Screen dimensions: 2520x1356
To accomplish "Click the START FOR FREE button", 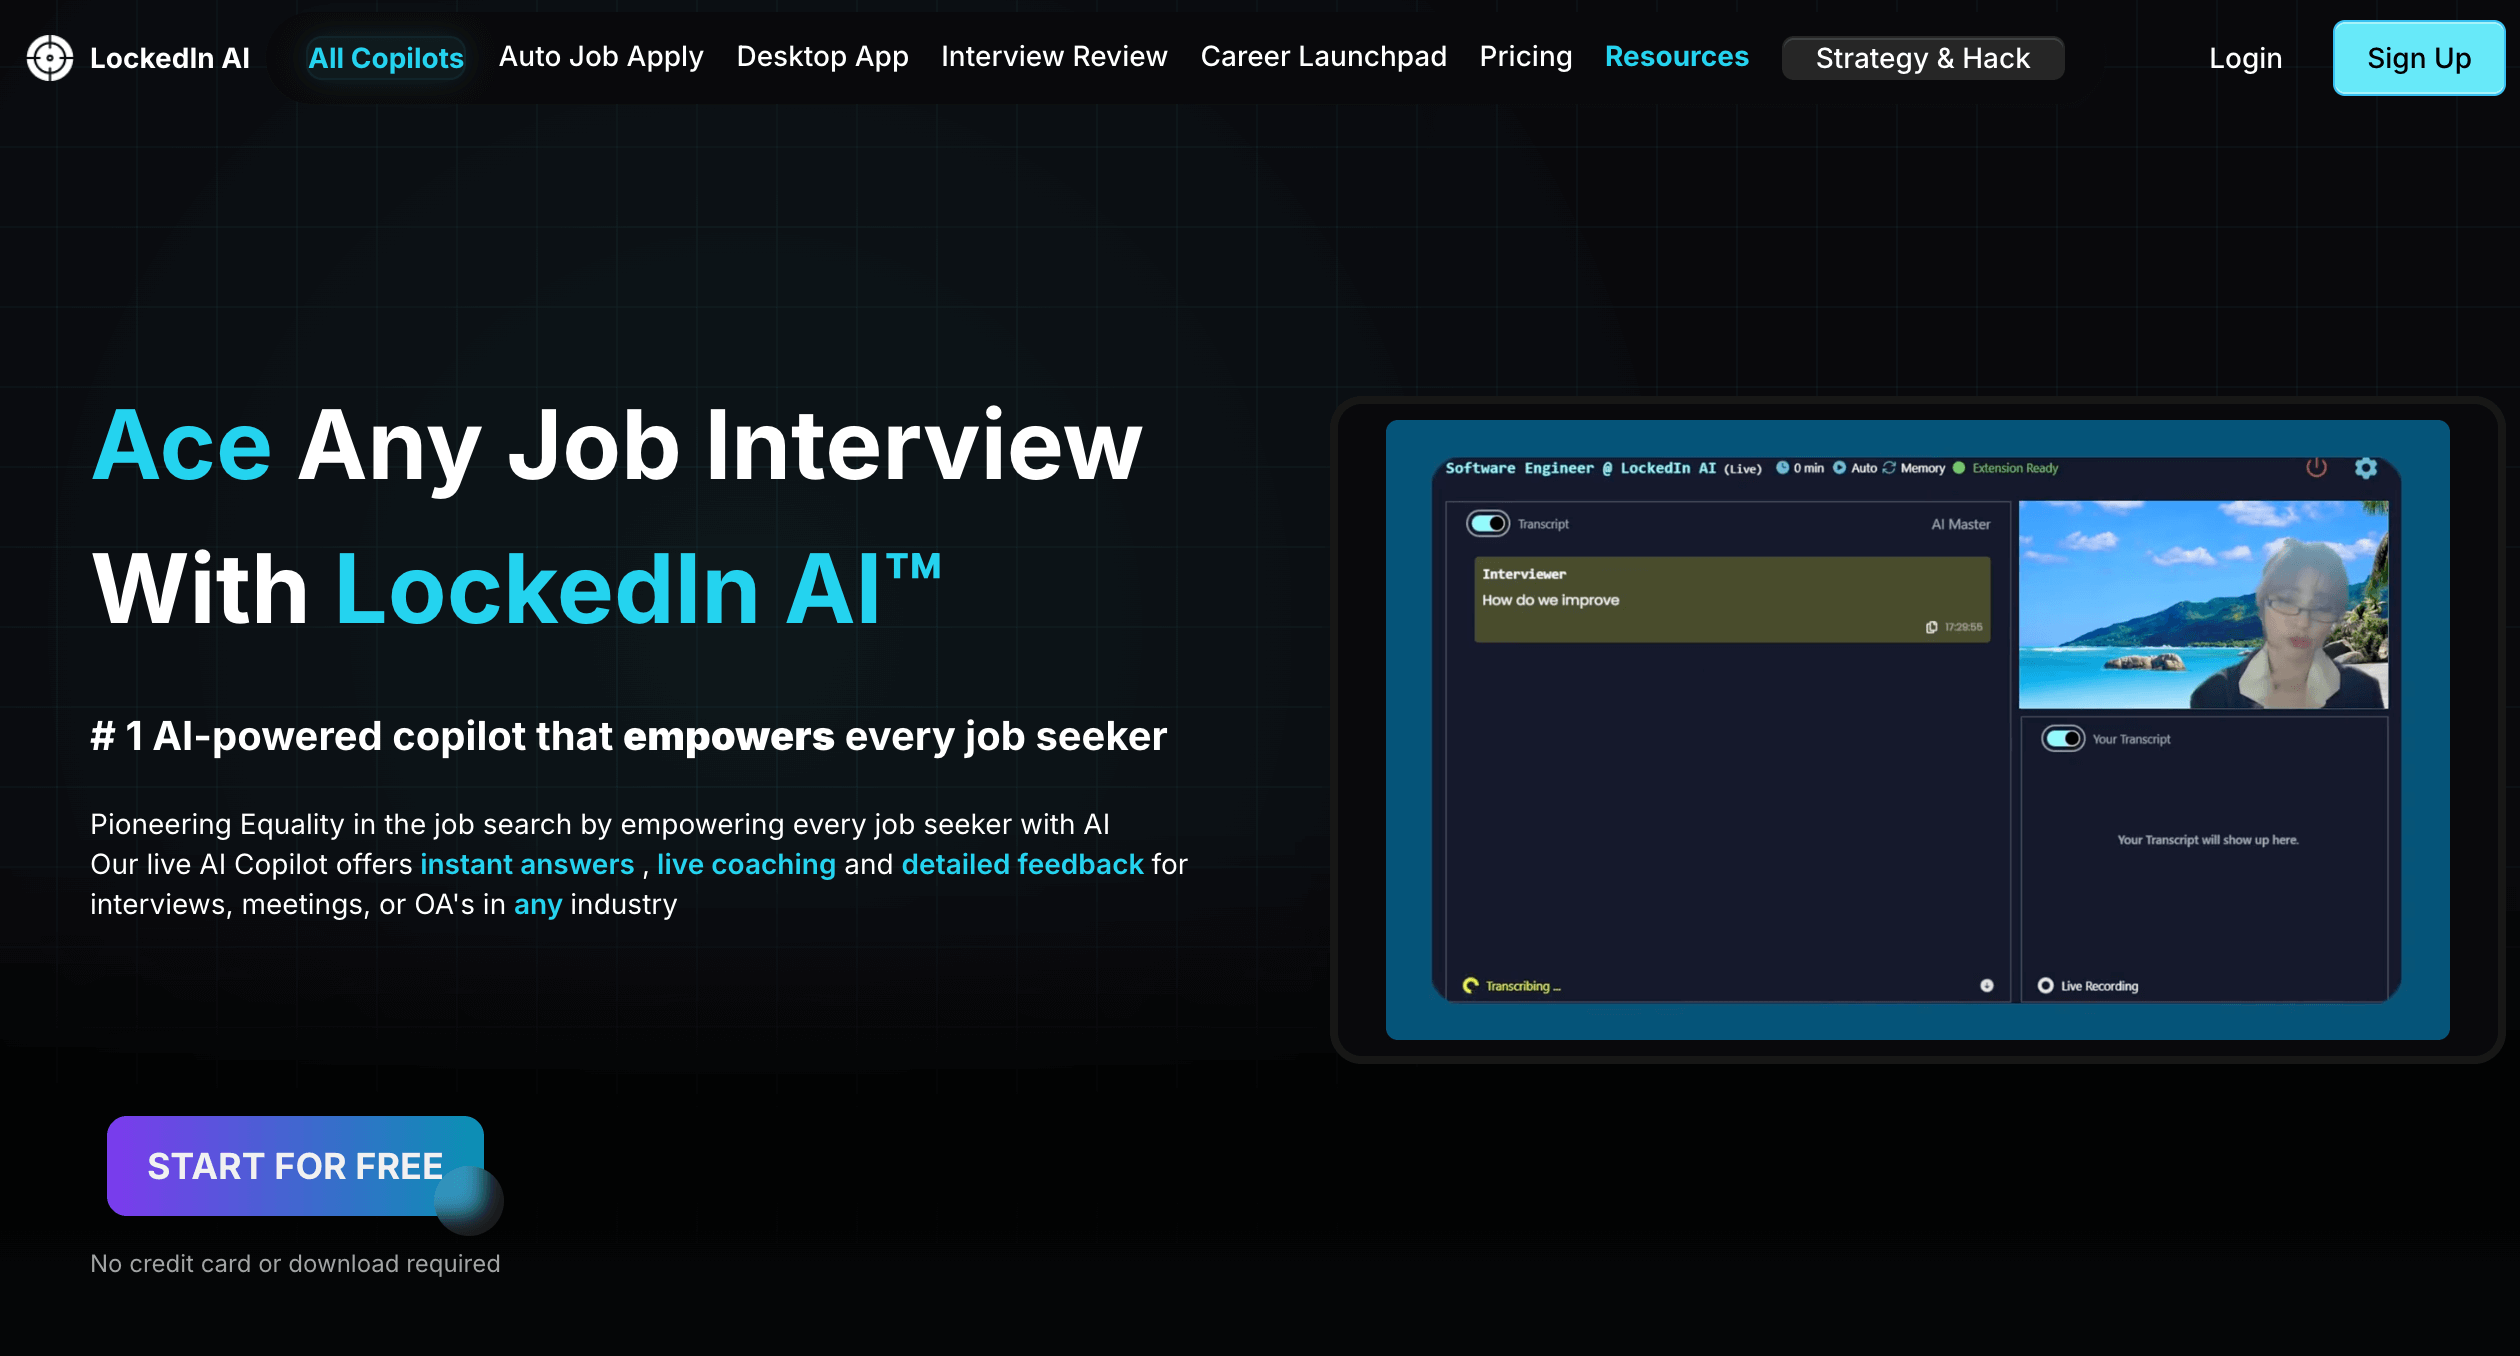I will (295, 1166).
